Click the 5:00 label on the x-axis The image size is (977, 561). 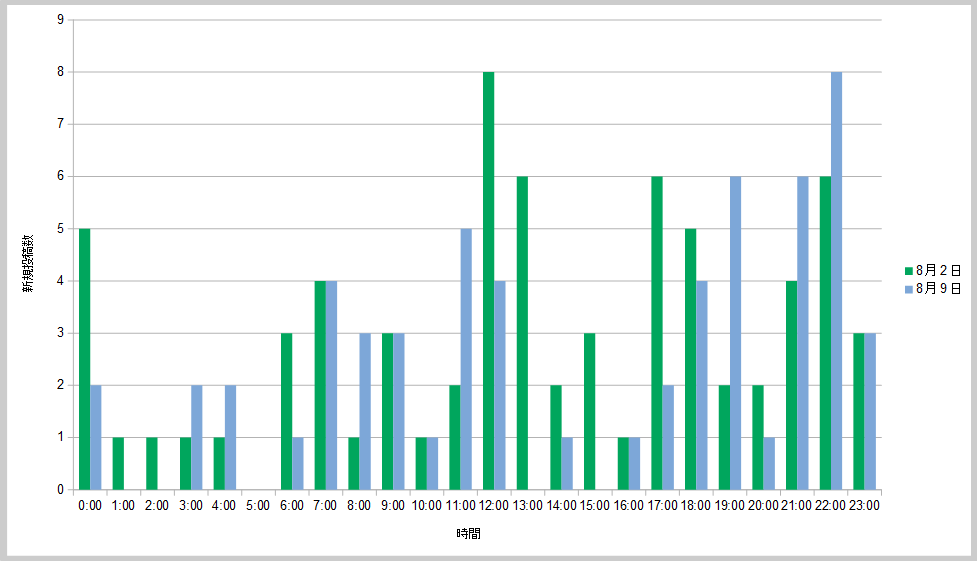pos(257,506)
